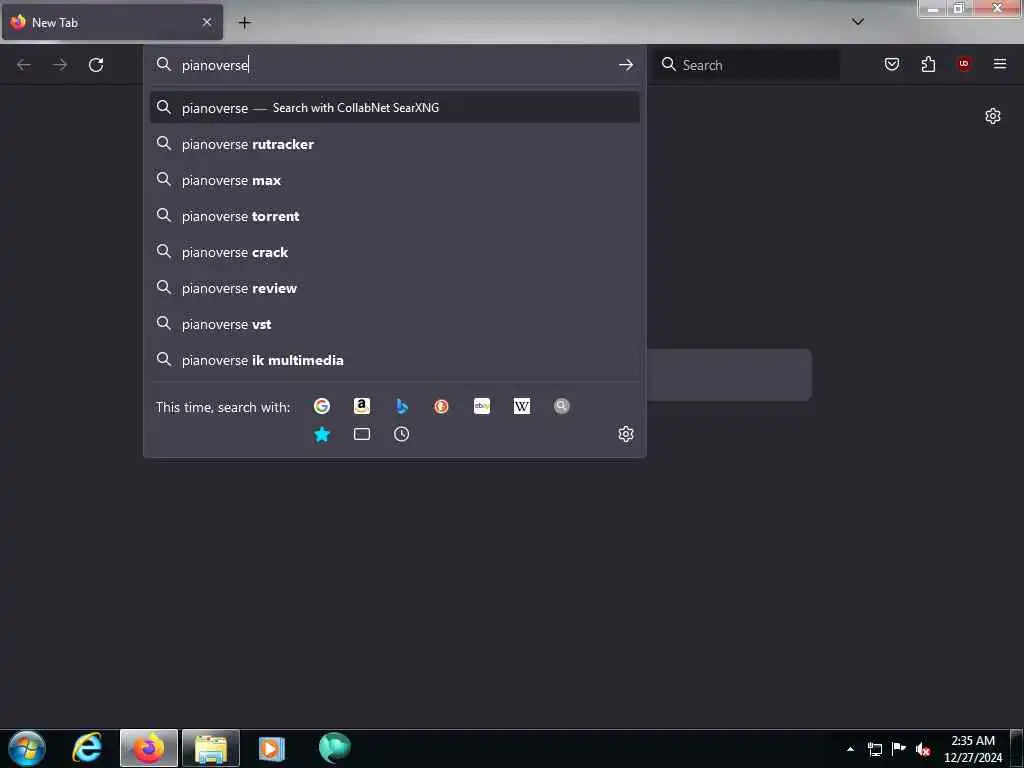Open the taskbar clock showing 2:35 AM
Image resolution: width=1024 pixels, height=768 pixels.
click(x=973, y=749)
